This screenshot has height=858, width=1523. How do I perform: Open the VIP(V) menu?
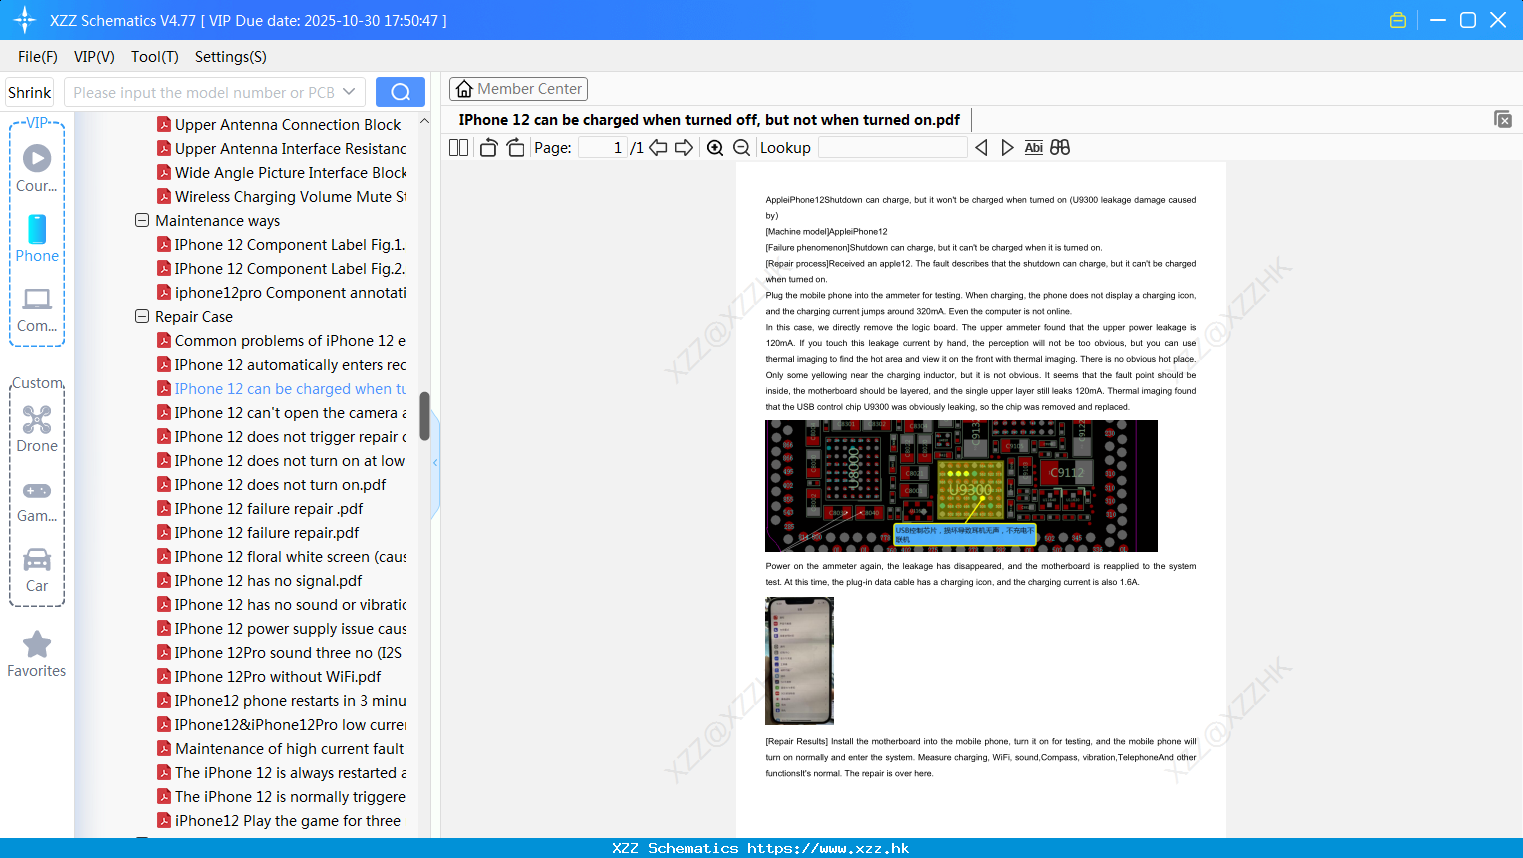(94, 57)
